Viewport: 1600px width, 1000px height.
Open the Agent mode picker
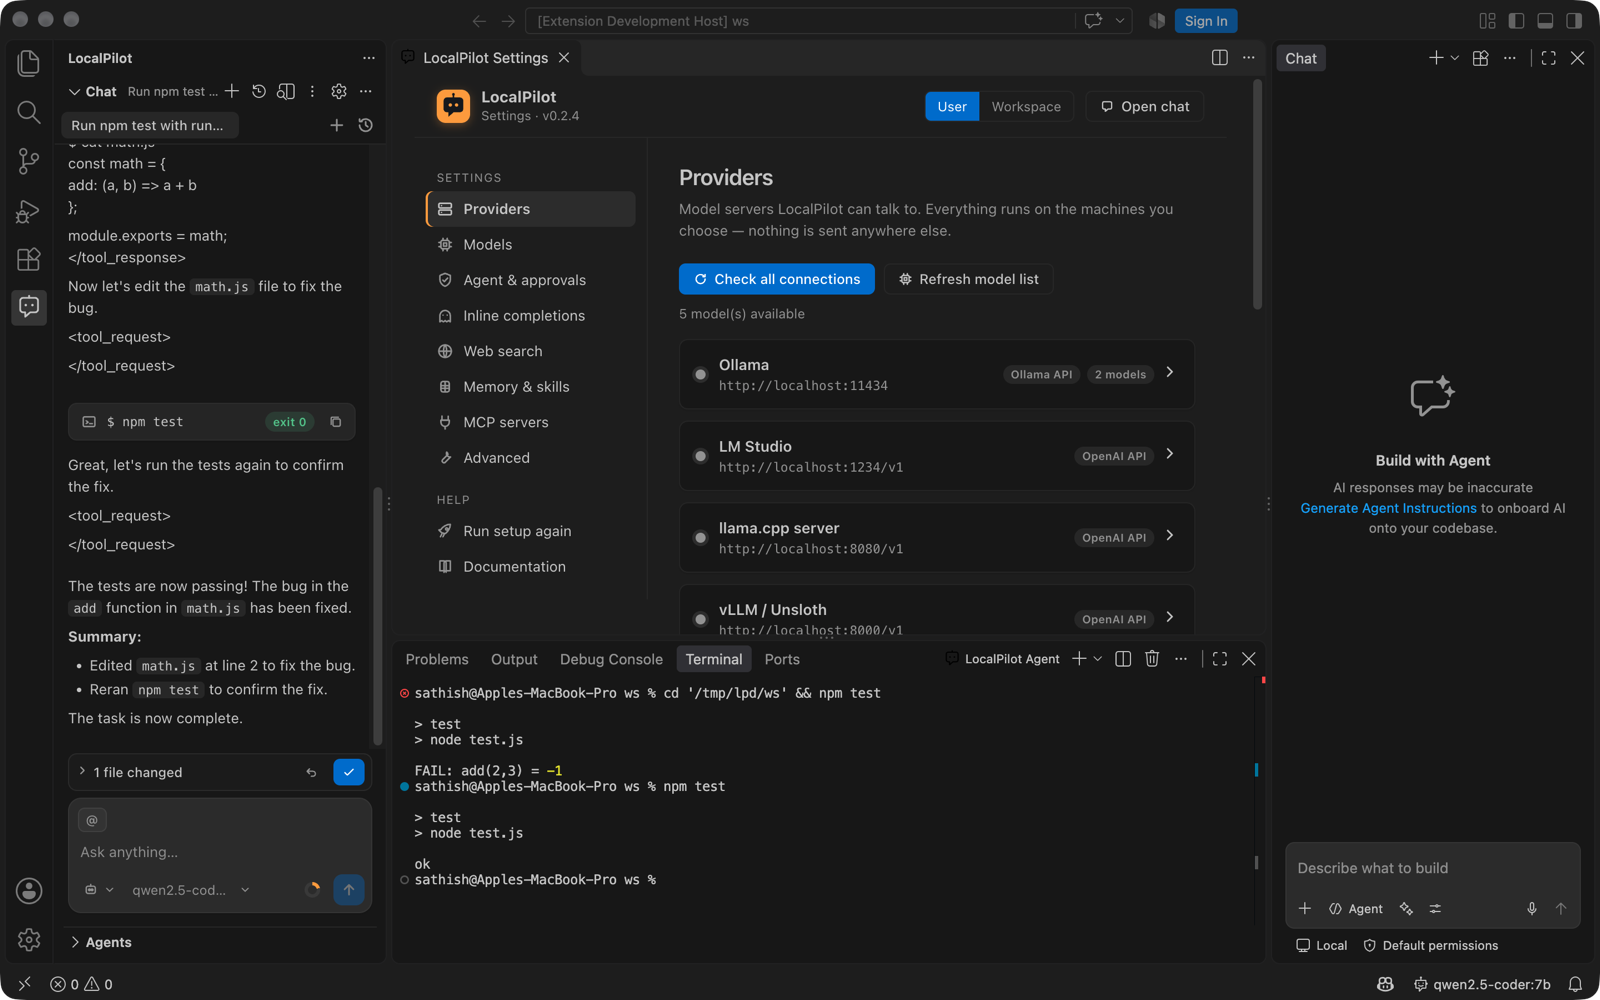point(1356,908)
